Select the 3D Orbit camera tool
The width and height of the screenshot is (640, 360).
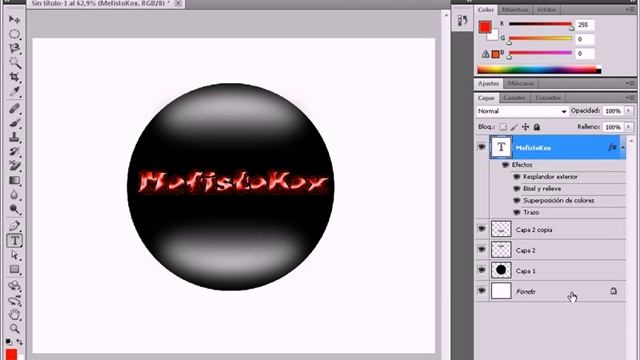click(14, 301)
